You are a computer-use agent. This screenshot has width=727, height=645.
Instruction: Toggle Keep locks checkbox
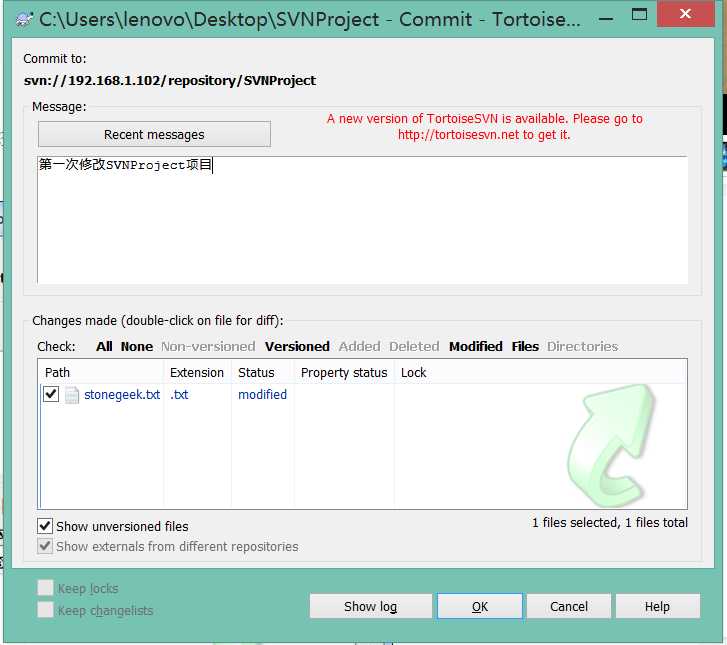(45, 588)
